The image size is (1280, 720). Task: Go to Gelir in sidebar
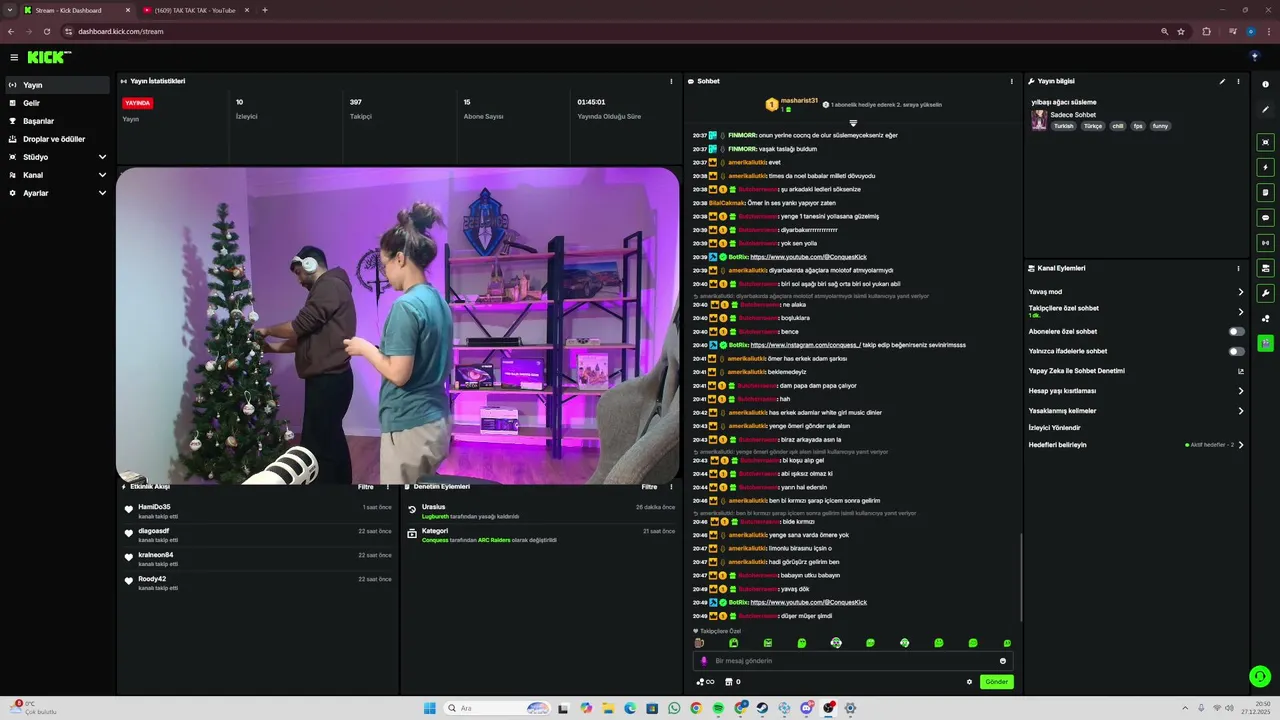coord(57,103)
